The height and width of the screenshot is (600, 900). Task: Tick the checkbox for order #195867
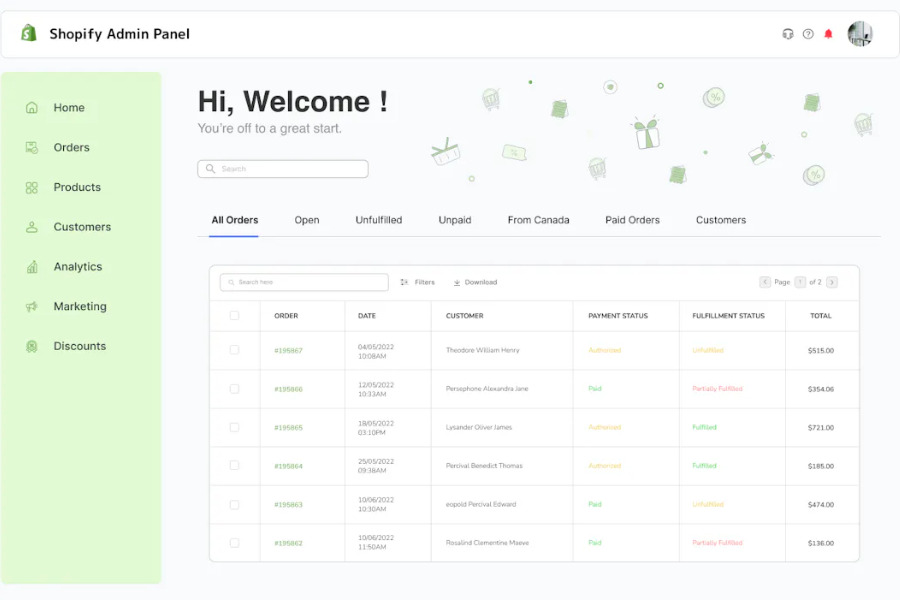(234, 350)
